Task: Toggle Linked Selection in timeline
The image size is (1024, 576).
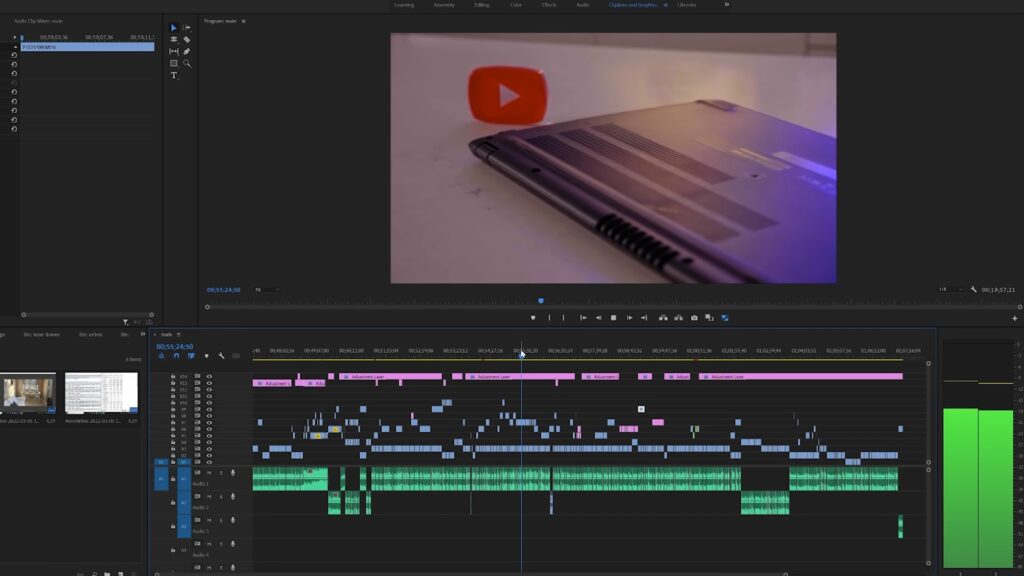Action: (x=191, y=356)
